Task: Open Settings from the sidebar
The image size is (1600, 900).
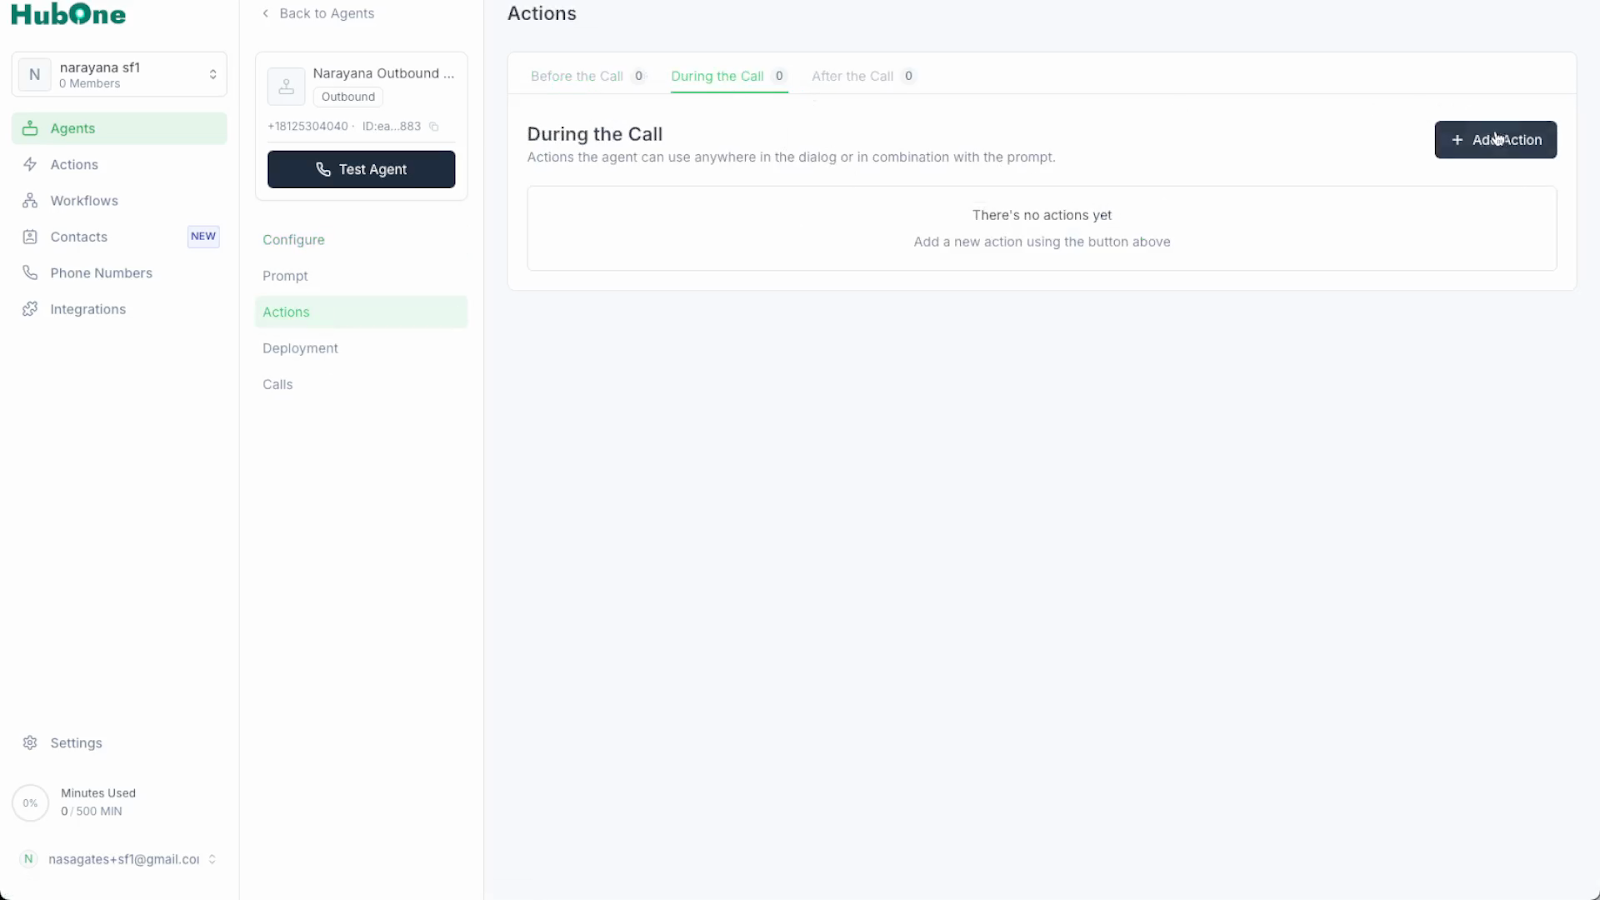Action: [x=119, y=743]
